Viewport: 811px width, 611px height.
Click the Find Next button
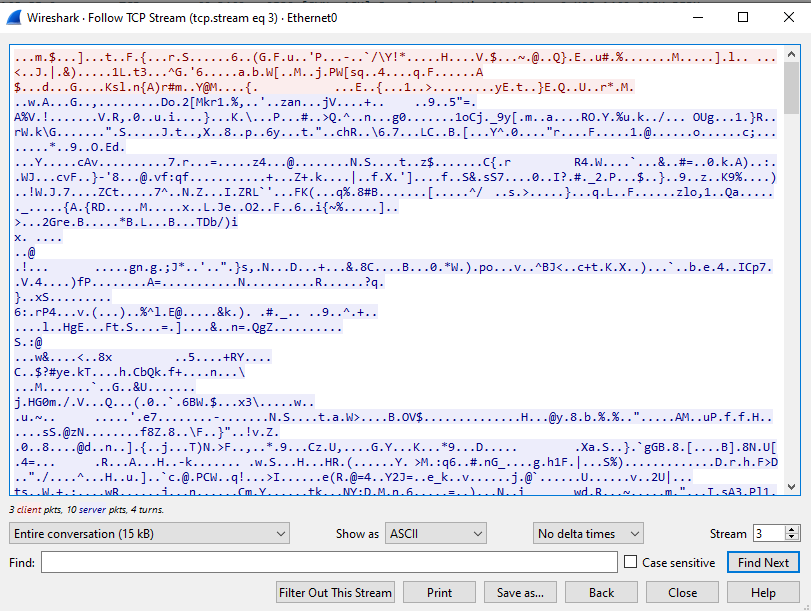click(x=763, y=563)
